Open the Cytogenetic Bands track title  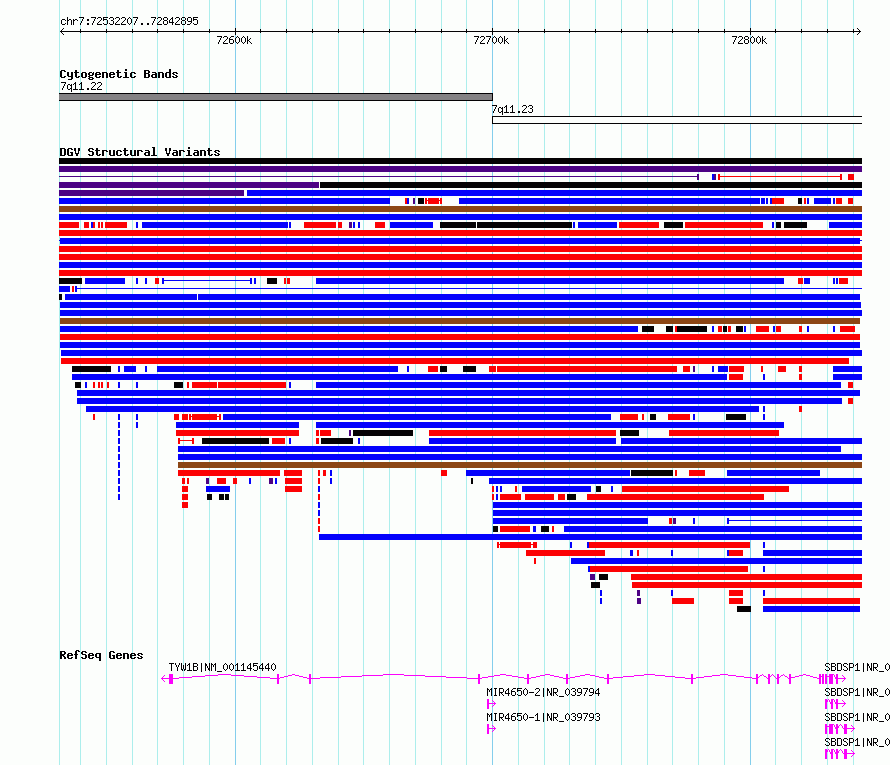pos(119,74)
